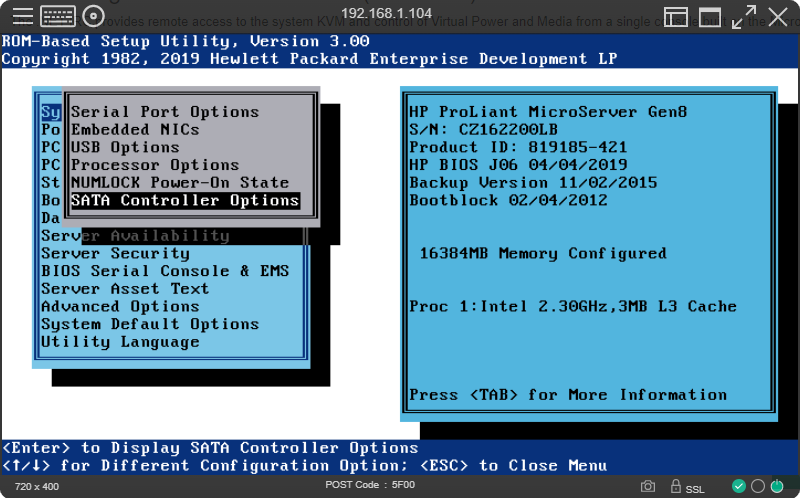800x498 pixels.
Task: Select Advanced Options menu item
Action: tap(120, 307)
